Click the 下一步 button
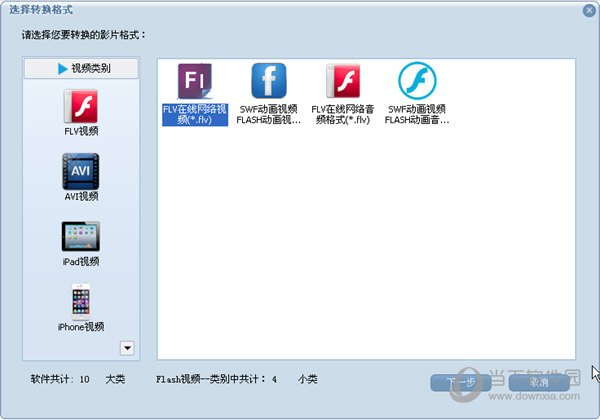600x420 pixels. tap(461, 383)
